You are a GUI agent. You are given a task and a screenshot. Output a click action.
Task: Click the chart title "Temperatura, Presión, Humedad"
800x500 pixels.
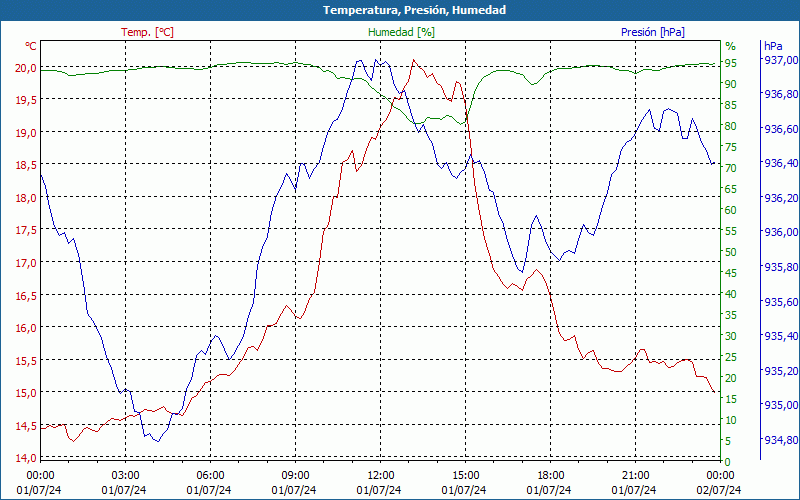414,10
